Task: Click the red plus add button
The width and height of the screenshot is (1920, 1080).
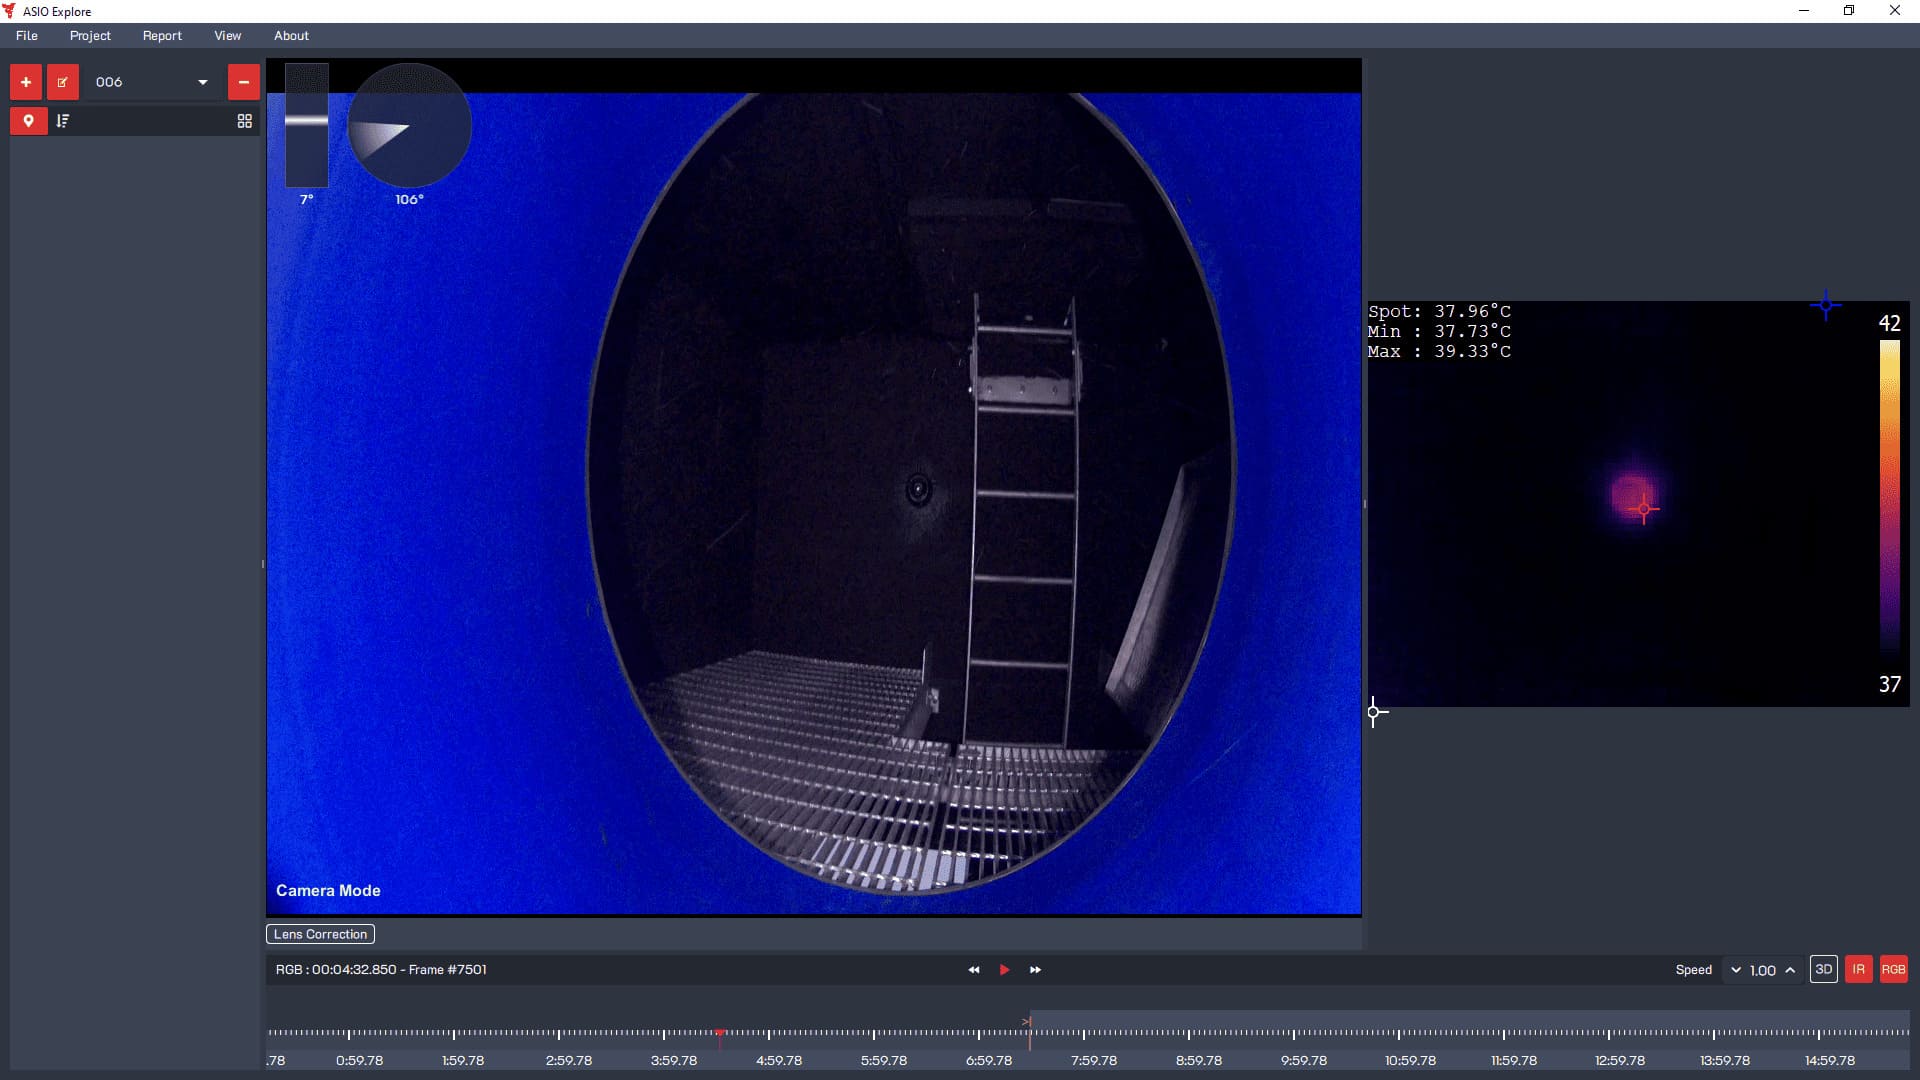Action: click(26, 82)
